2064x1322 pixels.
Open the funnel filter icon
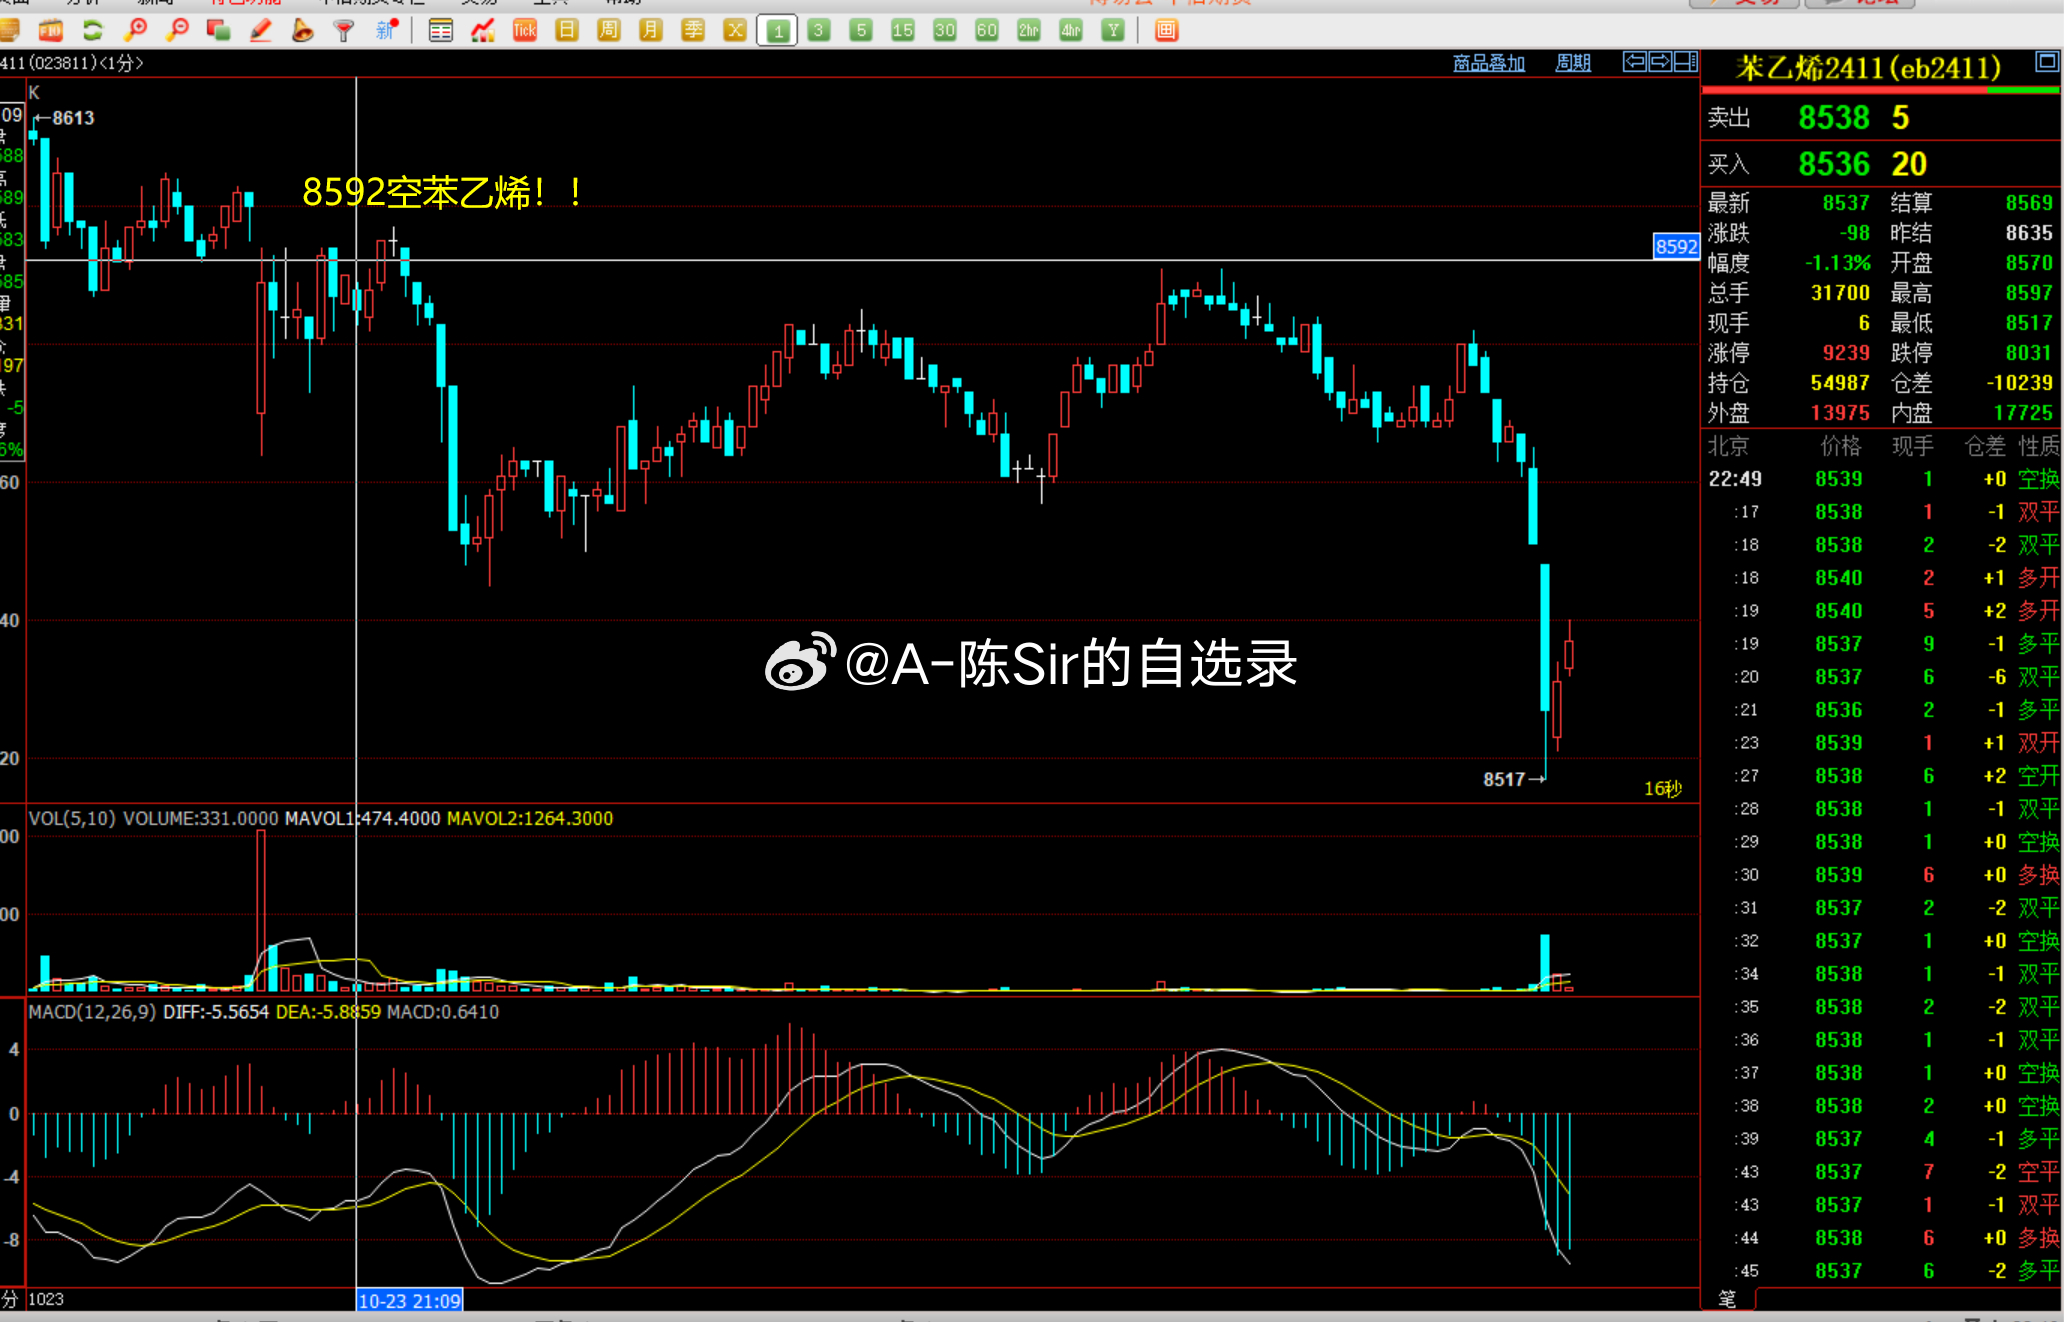(x=344, y=30)
